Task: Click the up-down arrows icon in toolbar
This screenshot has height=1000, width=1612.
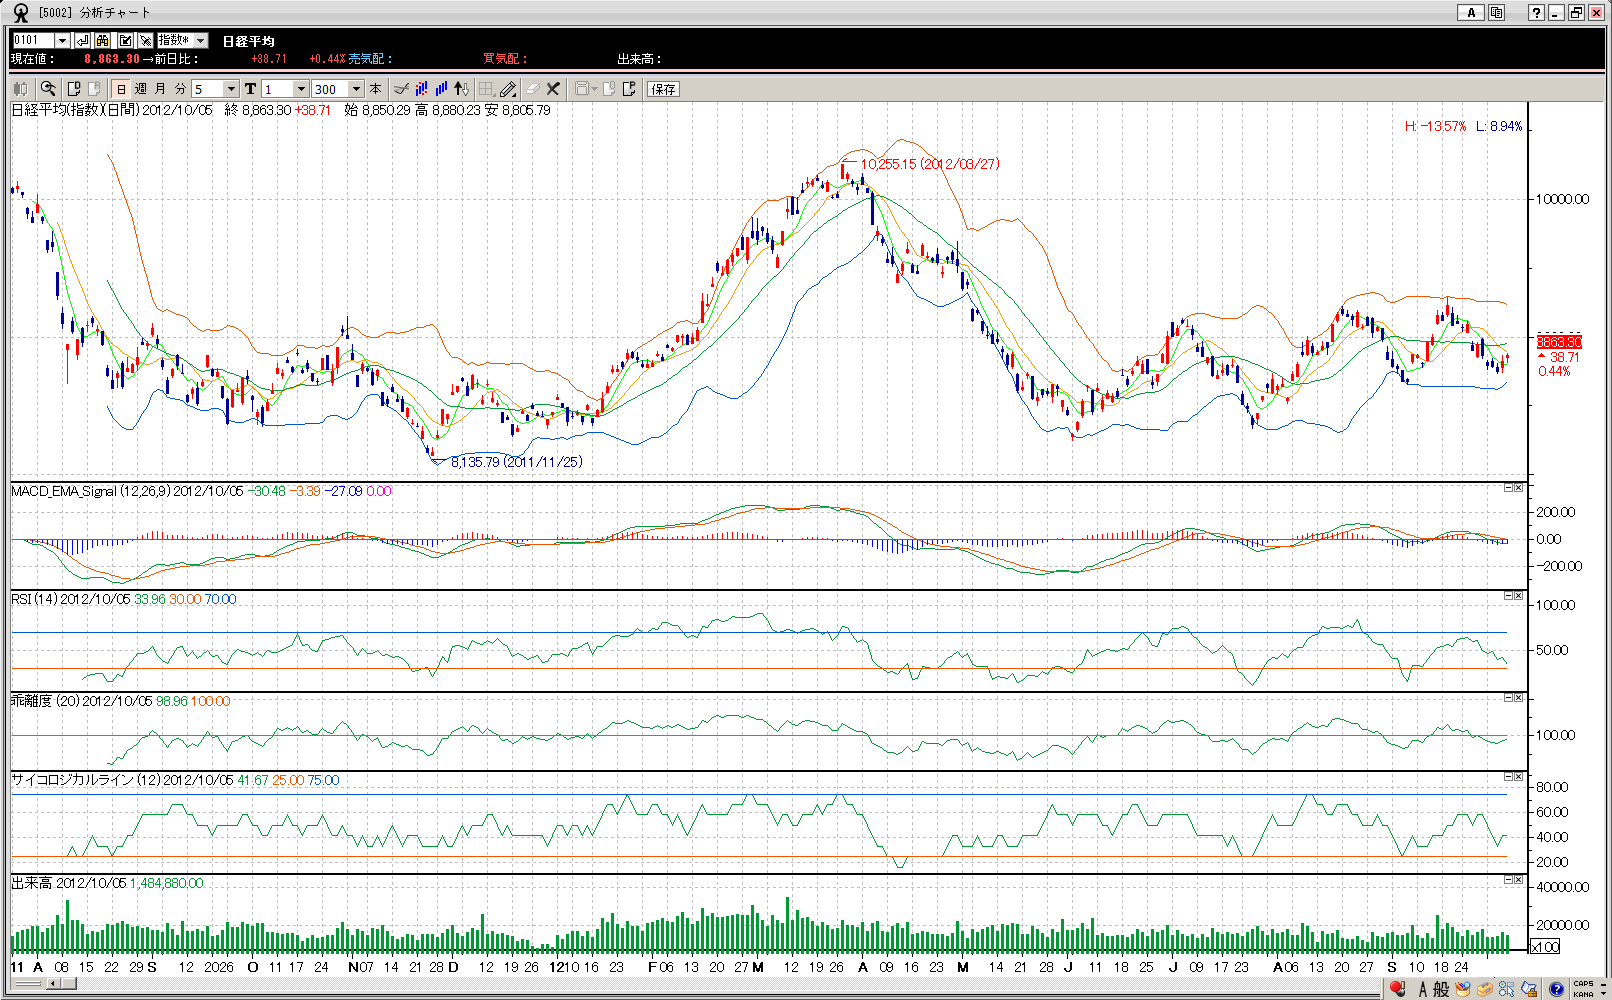Action: tap(461, 89)
